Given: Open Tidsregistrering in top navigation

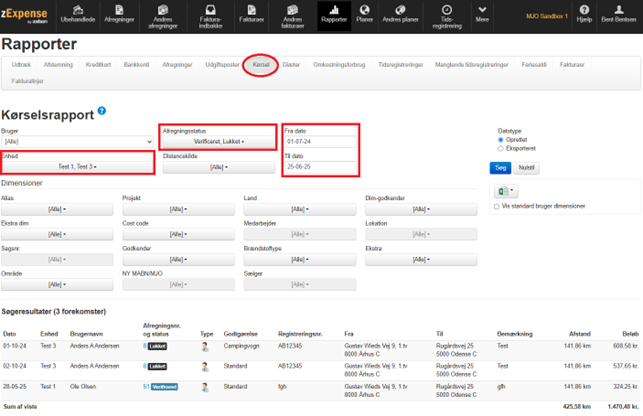Looking at the screenshot, I should pyautogui.click(x=447, y=16).
